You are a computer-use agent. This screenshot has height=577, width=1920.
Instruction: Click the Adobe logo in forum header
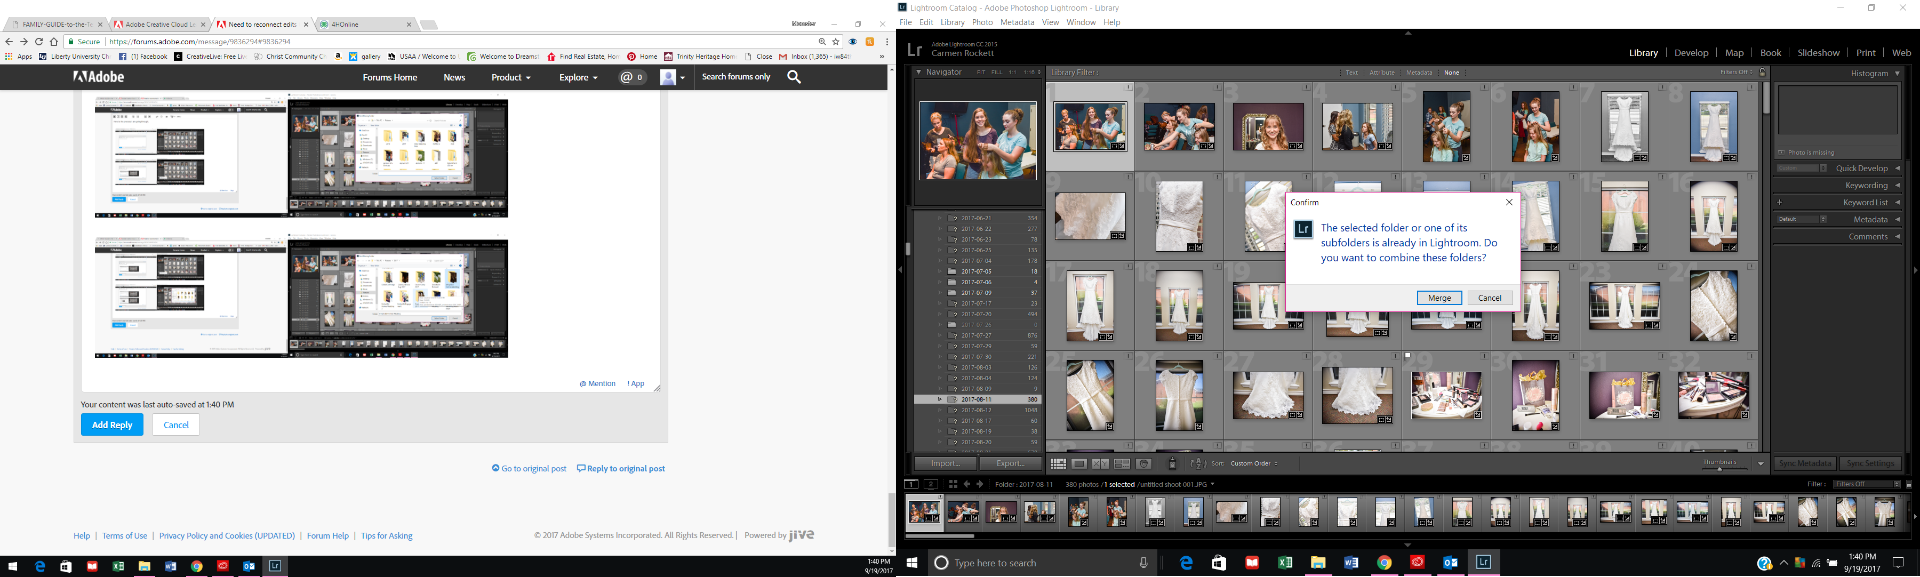pyautogui.click(x=99, y=77)
